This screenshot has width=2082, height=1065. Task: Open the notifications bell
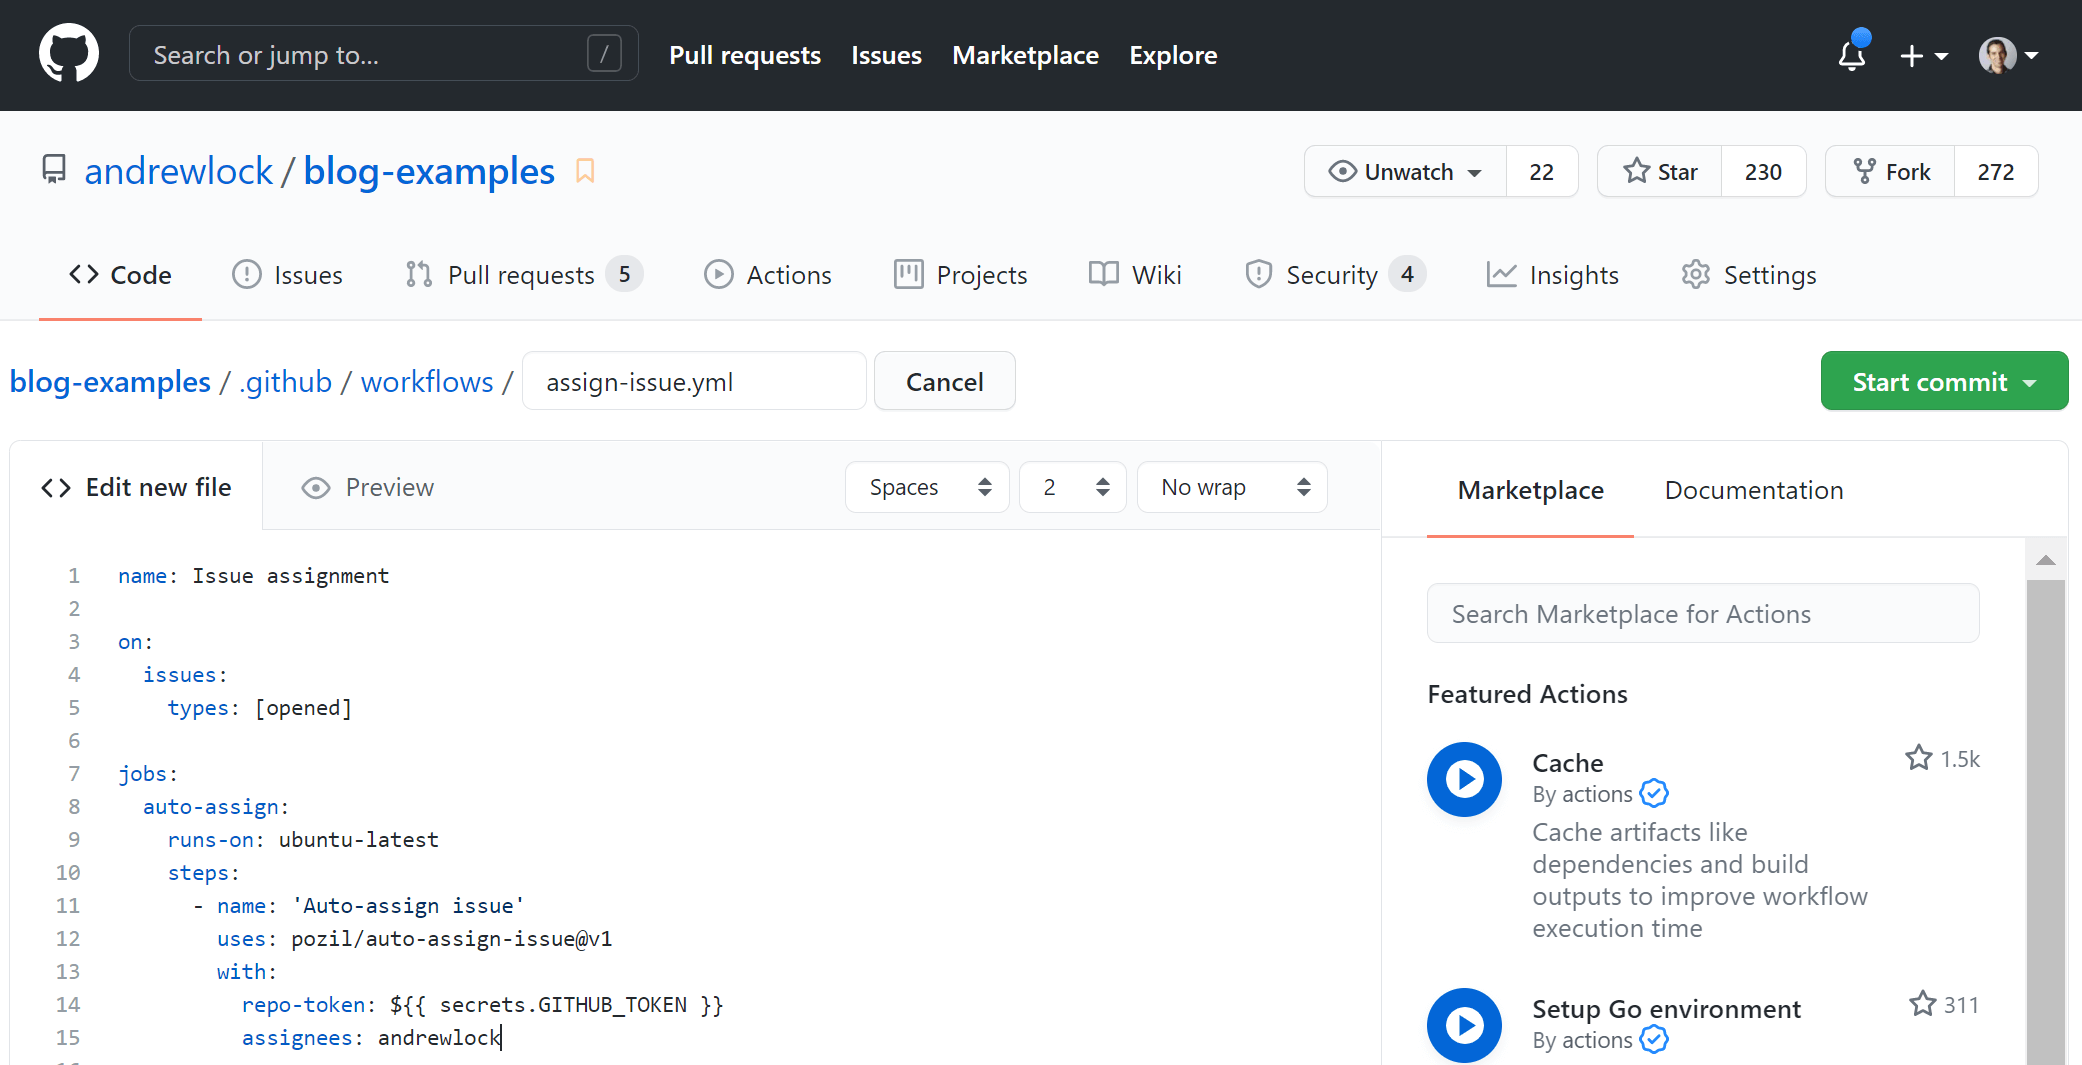1852,54
